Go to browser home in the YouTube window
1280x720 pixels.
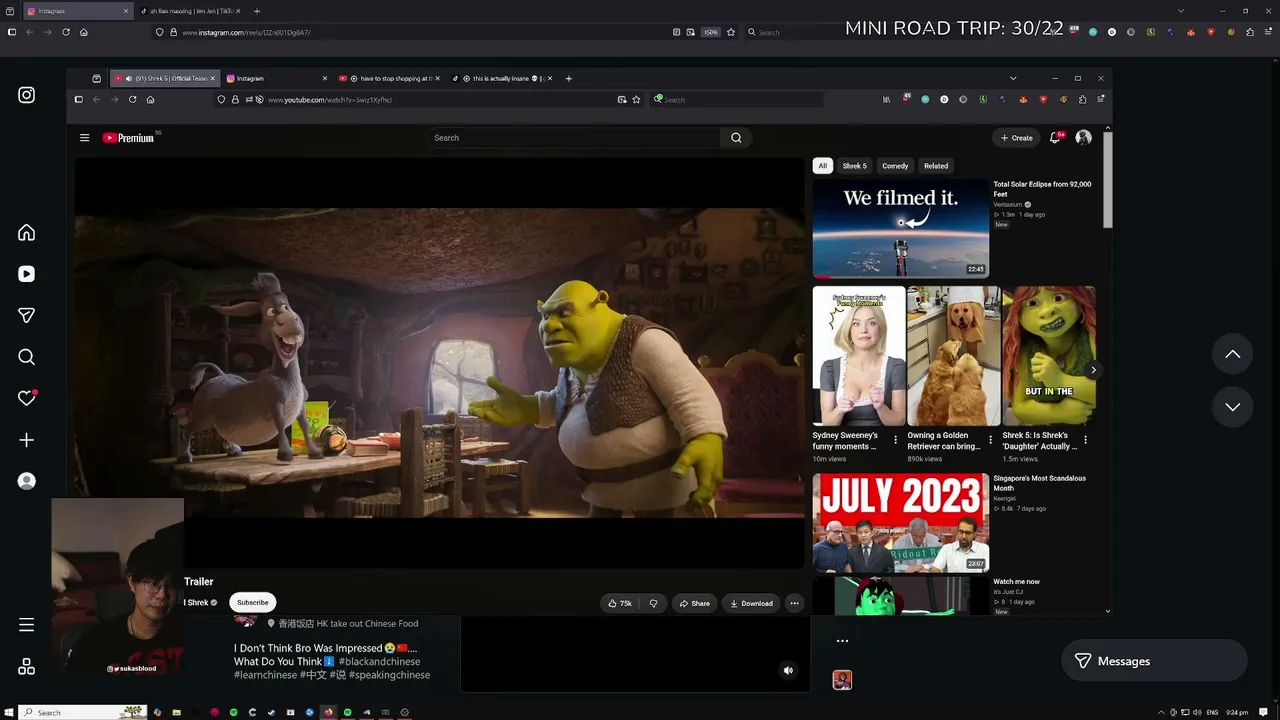pyautogui.click(x=150, y=100)
